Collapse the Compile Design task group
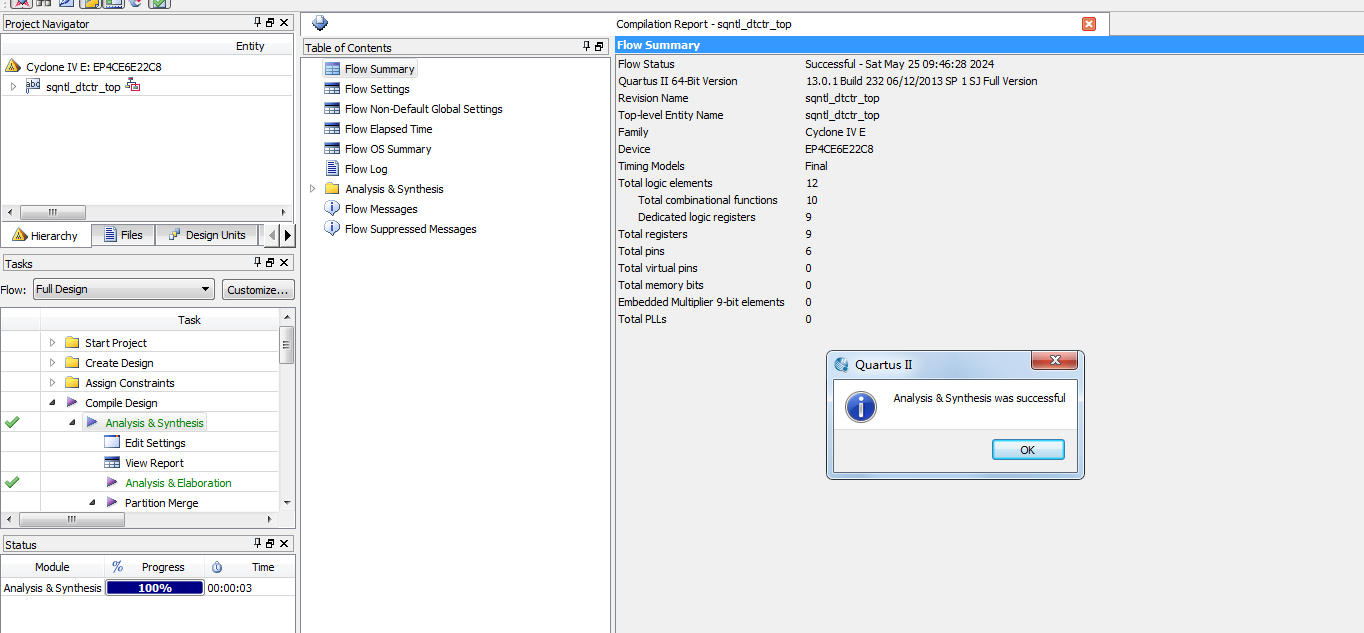Image resolution: width=1364 pixels, height=633 pixels. [53, 403]
